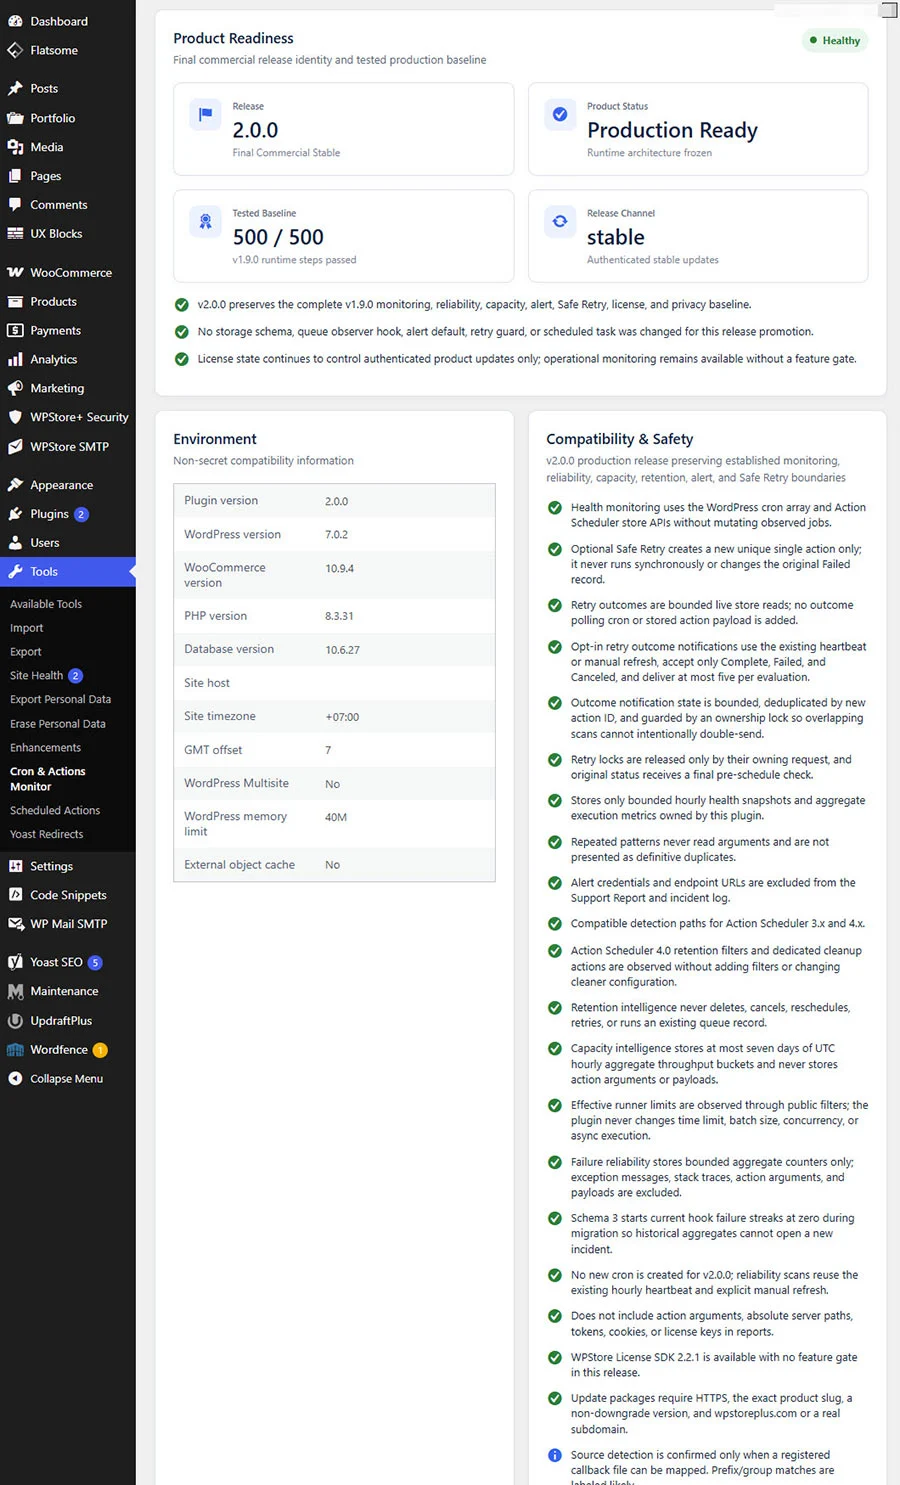Click the WPStore SMTP icon
The image size is (900, 1485).
15,446
